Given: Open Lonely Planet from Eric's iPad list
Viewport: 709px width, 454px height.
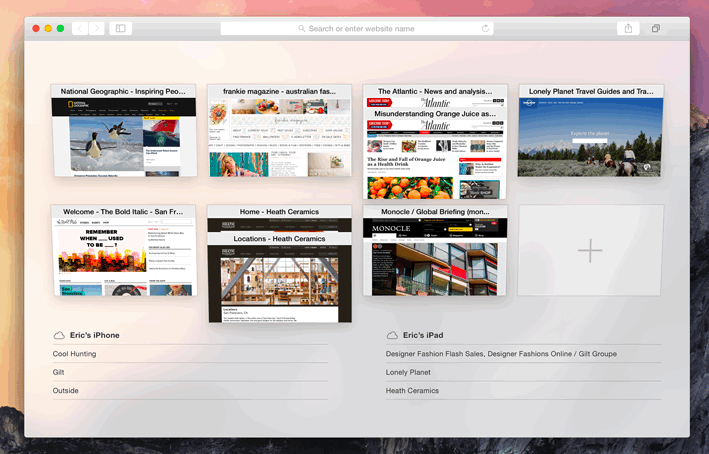Looking at the screenshot, I should click(523, 372).
